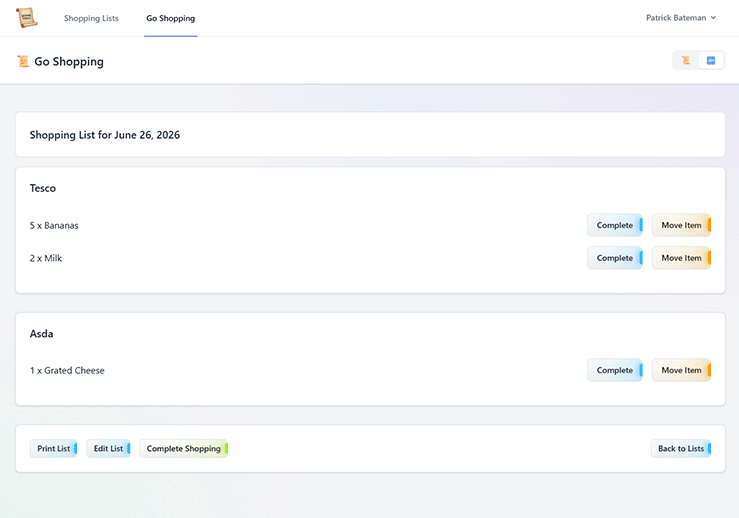Image resolution: width=739 pixels, height=518 pixels.
Task: Switch to the orange scroll theme icon
Action: [686, 60]
